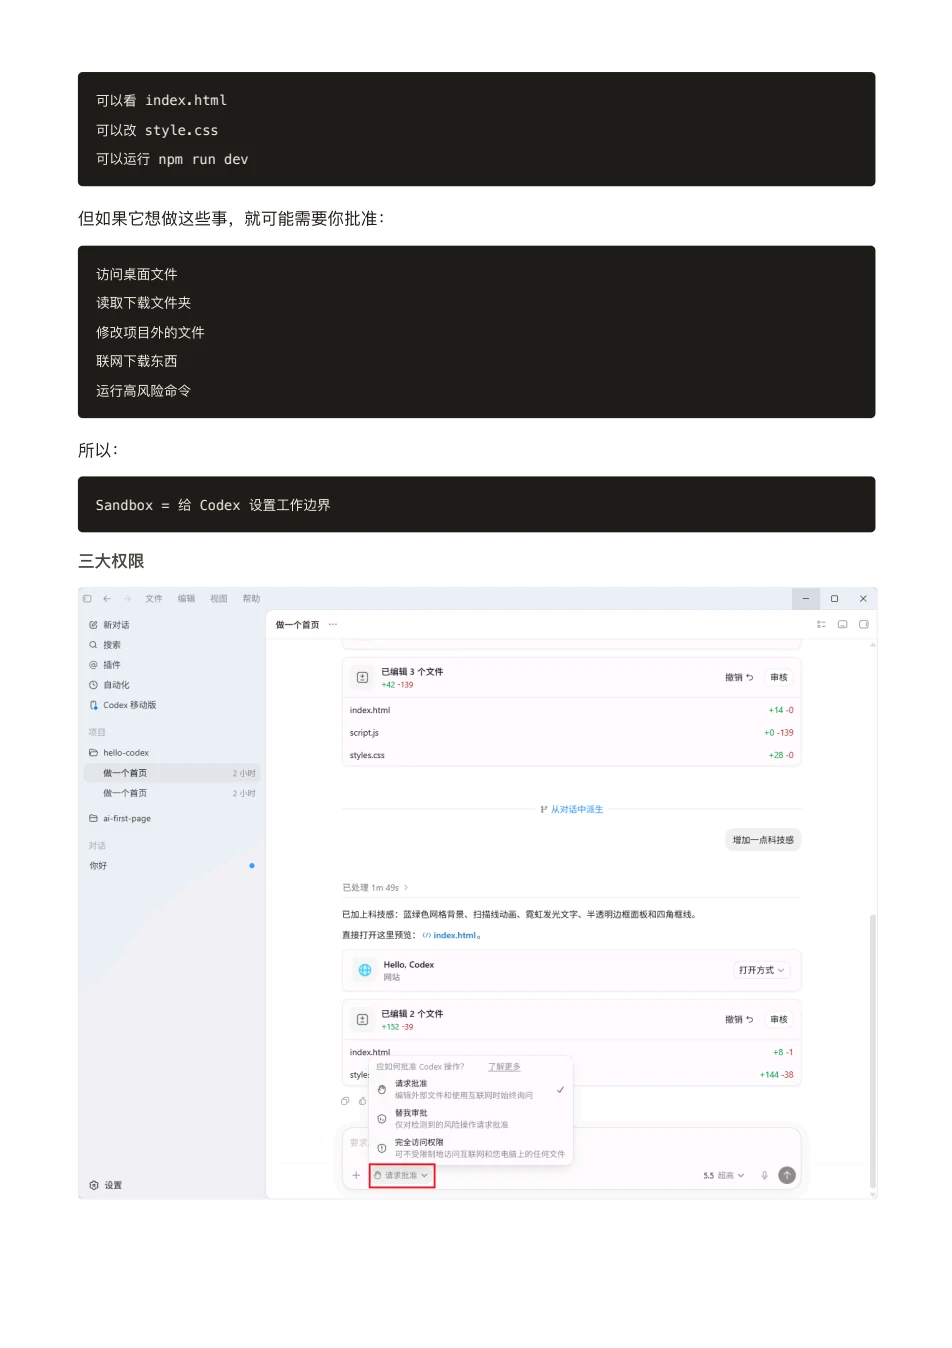The width and height of the screenshot is (952, 1348).
Task: Click the Hello, Codex card title
Action: 408,965
